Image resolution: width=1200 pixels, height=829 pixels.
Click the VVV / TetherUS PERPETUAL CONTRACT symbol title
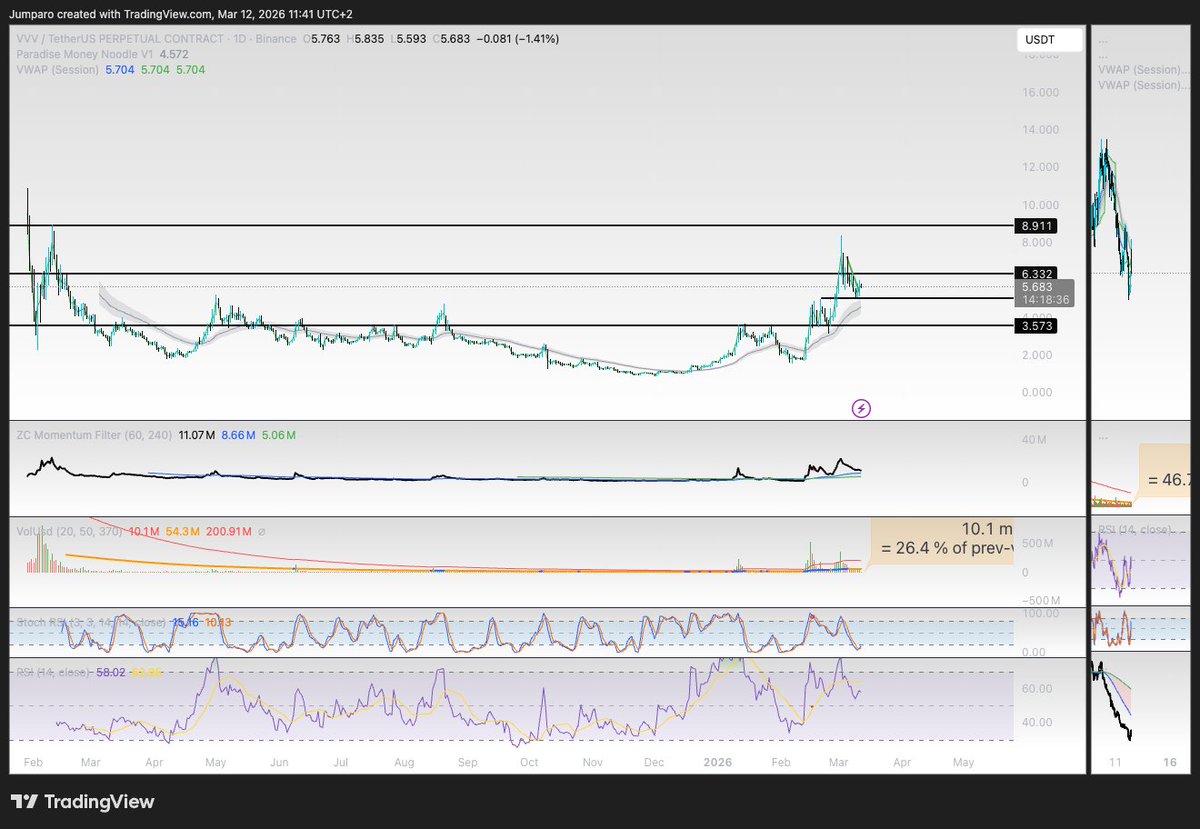pos(155,39)
